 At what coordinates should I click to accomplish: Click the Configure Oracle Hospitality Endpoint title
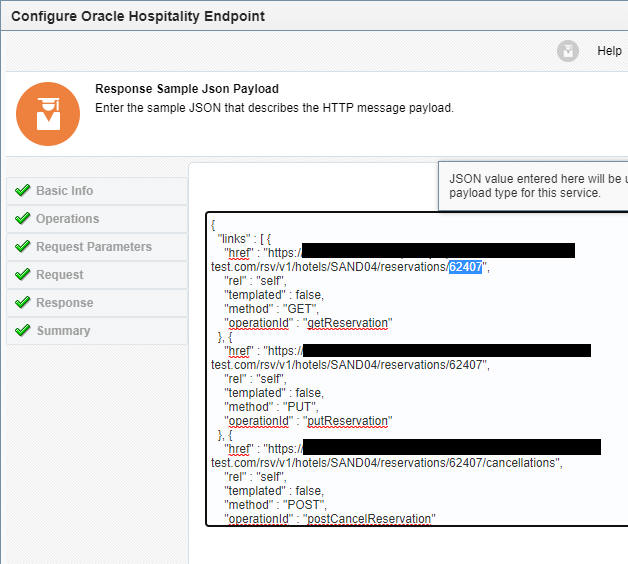(x=138, y=16)
